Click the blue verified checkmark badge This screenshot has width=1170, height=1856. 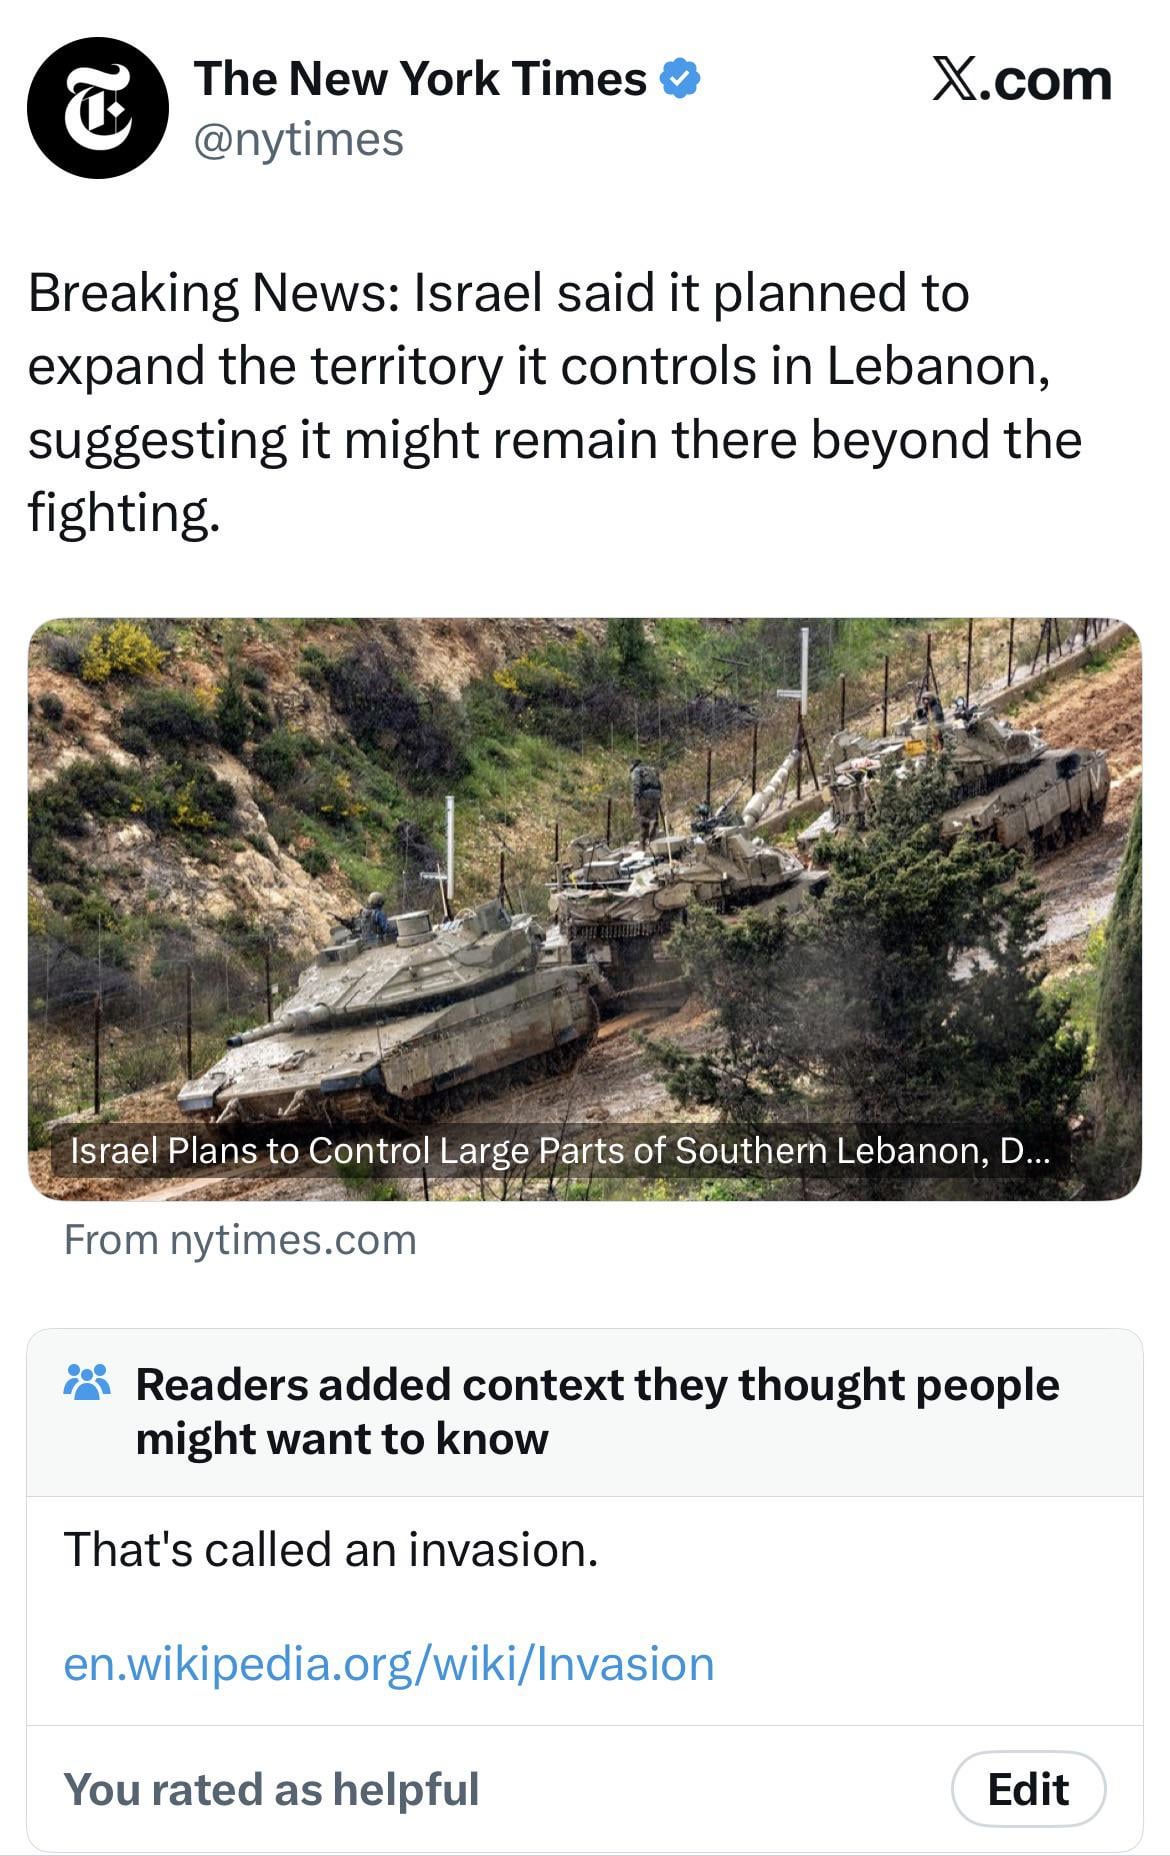pos(680,78)
